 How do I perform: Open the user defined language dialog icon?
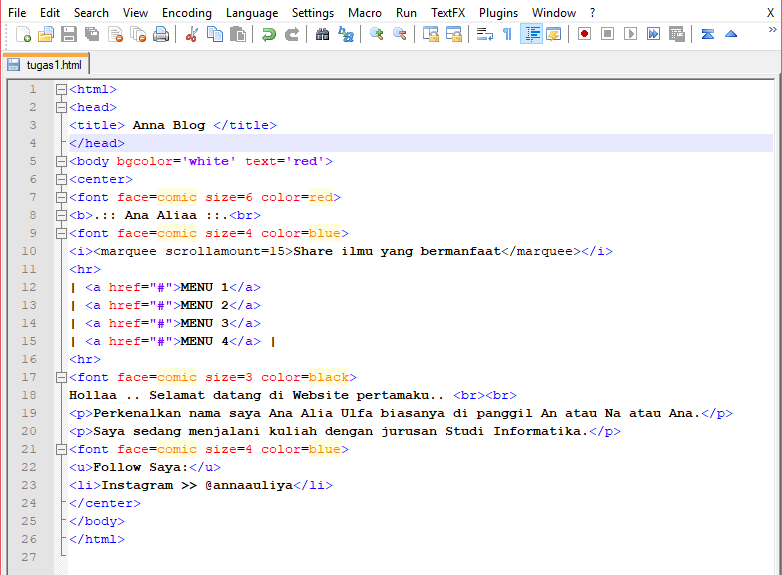(x=554, y=34)
